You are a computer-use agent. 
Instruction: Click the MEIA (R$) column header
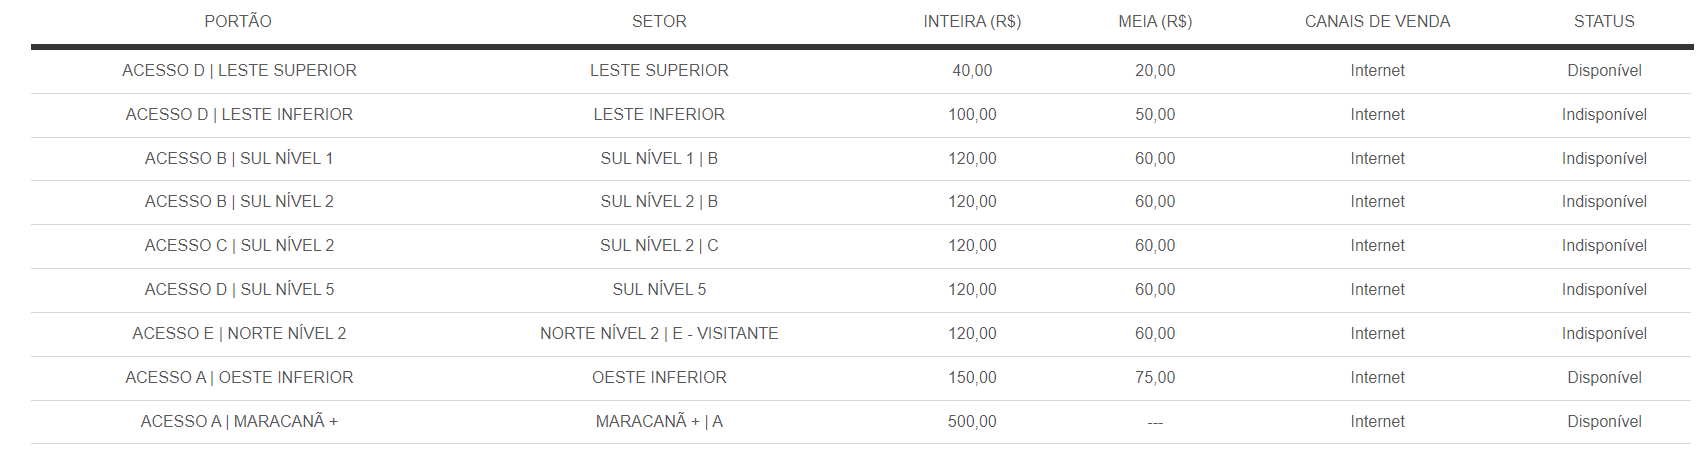[x=1155, y=21]
